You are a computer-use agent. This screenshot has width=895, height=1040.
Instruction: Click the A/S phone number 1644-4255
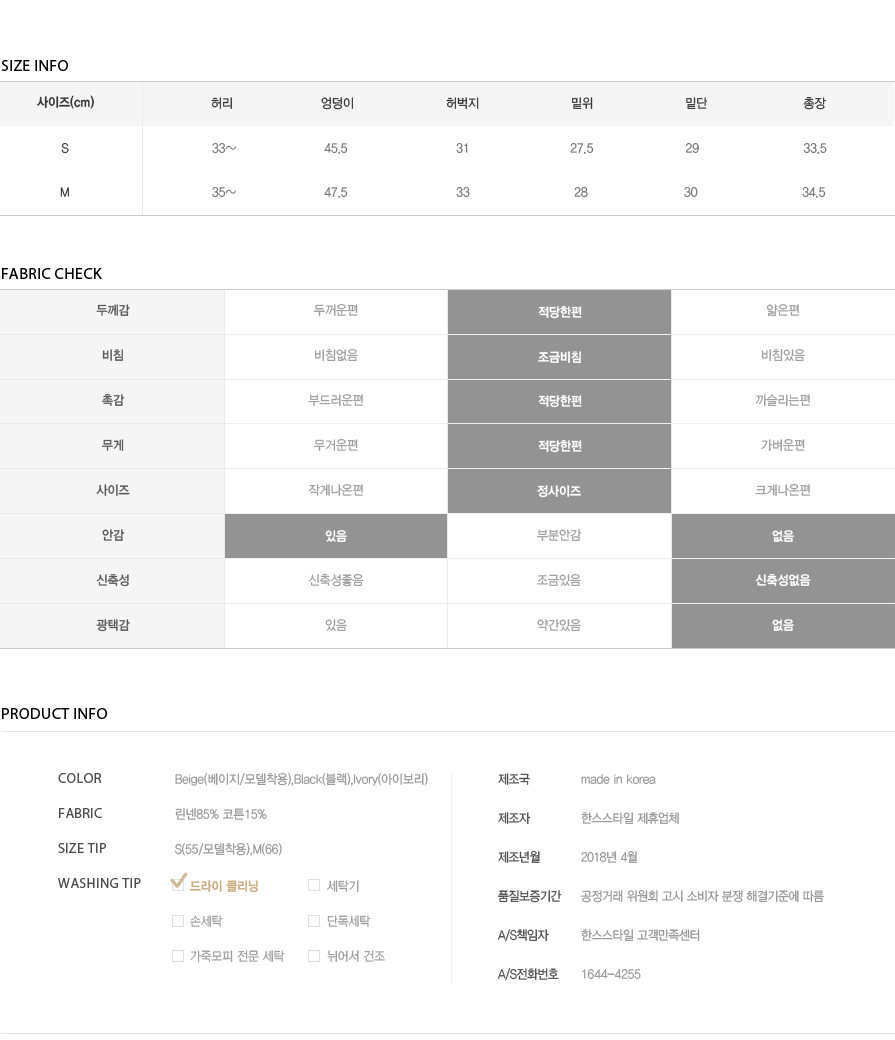click(x=610, y=974)
